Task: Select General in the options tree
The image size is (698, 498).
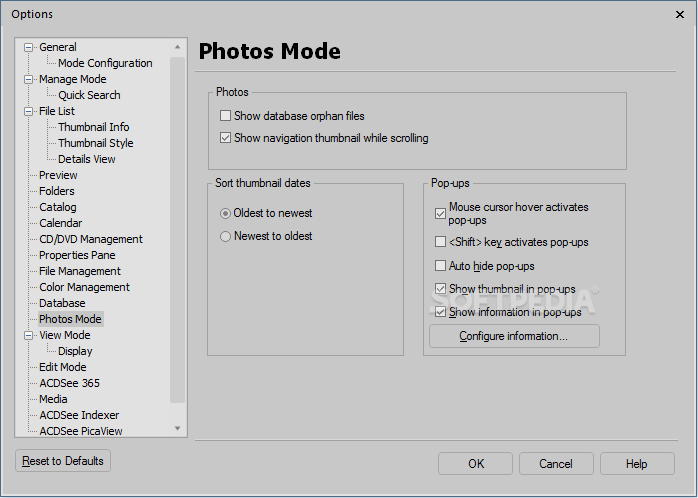Action: point(58,47)
